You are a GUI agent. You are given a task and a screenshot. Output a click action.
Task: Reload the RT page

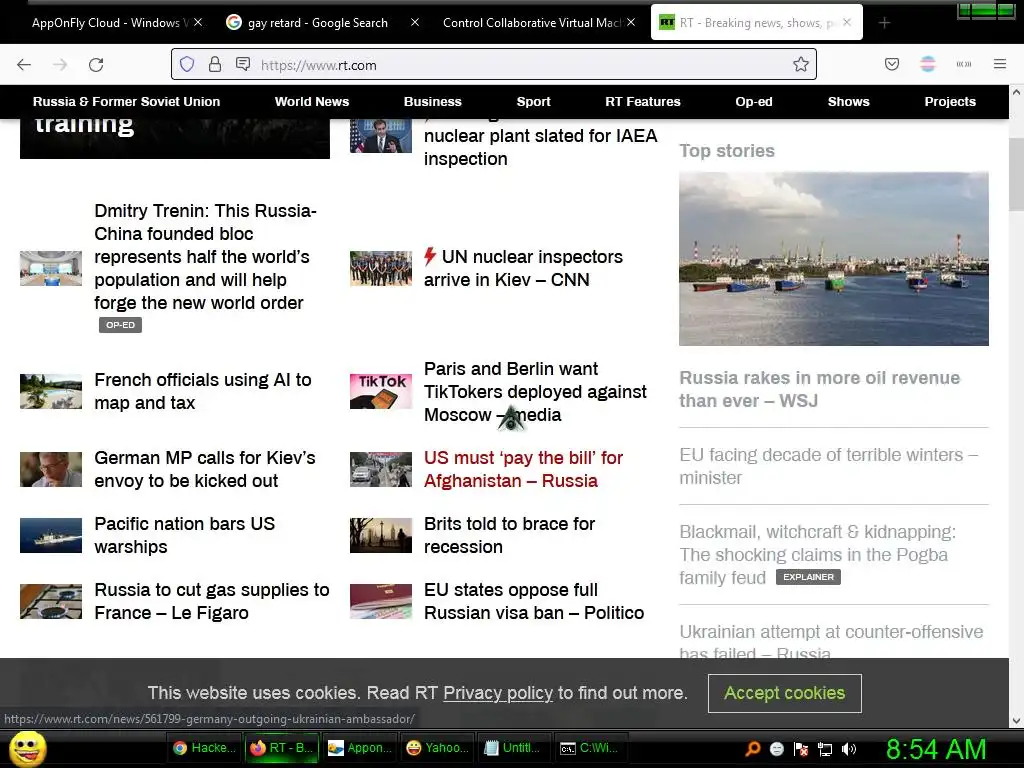click(96, 65)
